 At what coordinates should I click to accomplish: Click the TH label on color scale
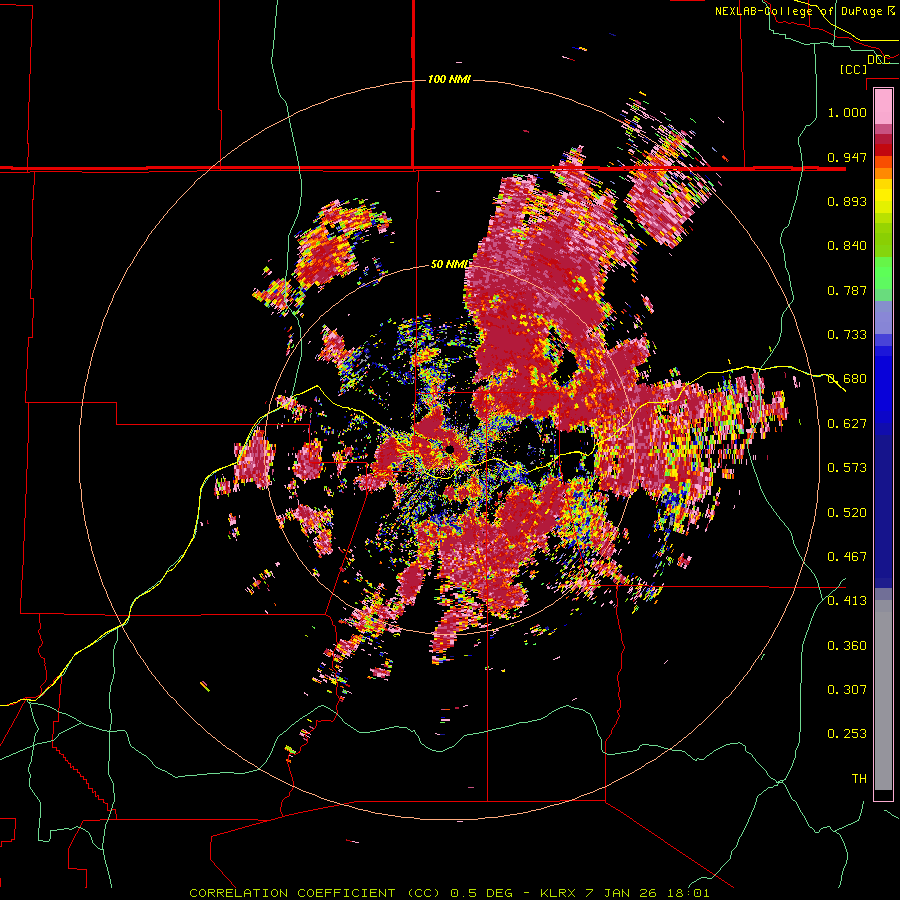pos(859,778)
